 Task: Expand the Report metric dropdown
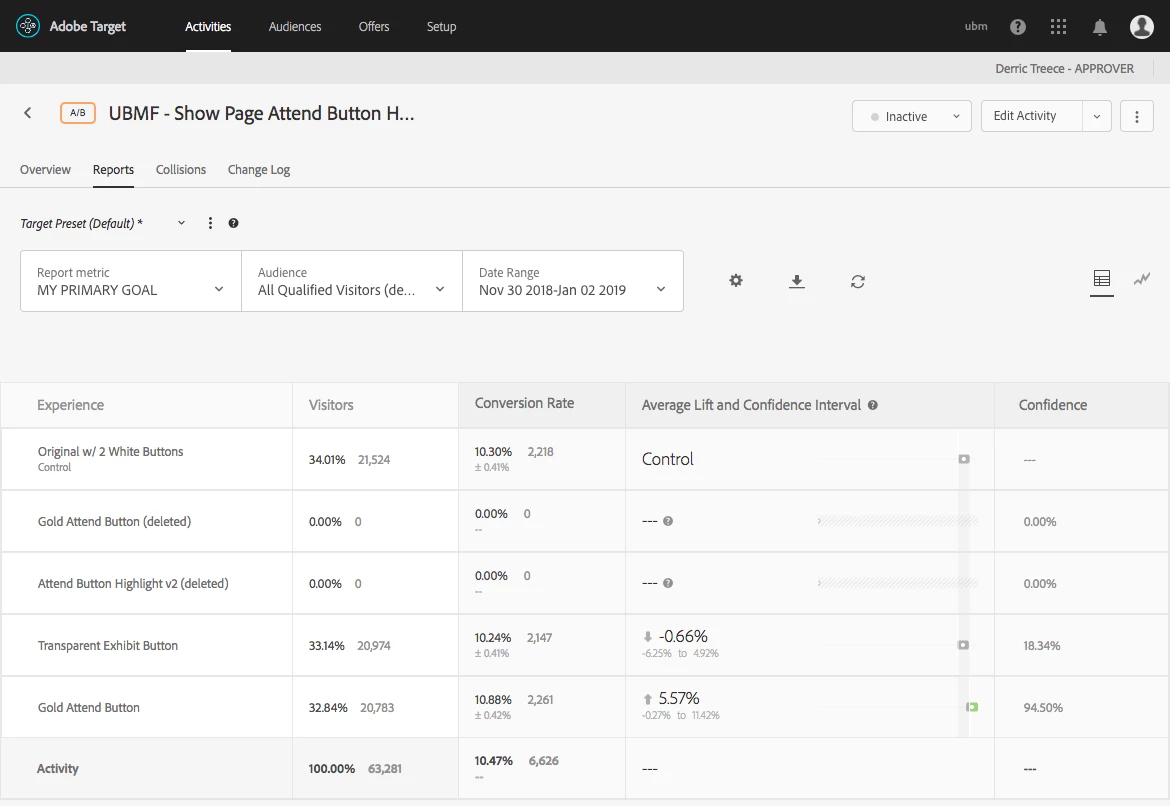[x=131, y=281]
